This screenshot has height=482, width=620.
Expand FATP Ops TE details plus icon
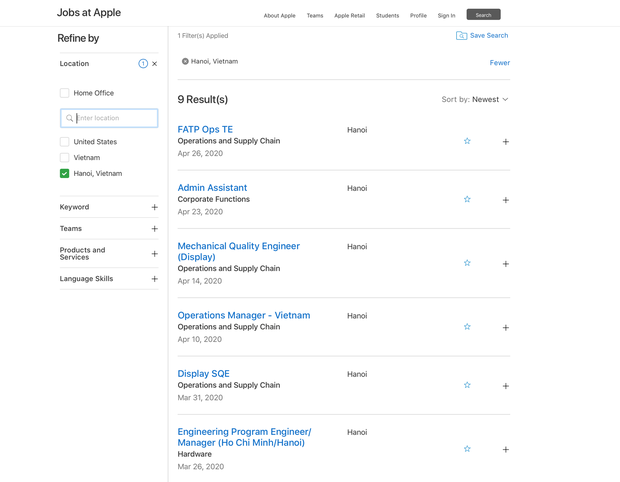[505, 142]
